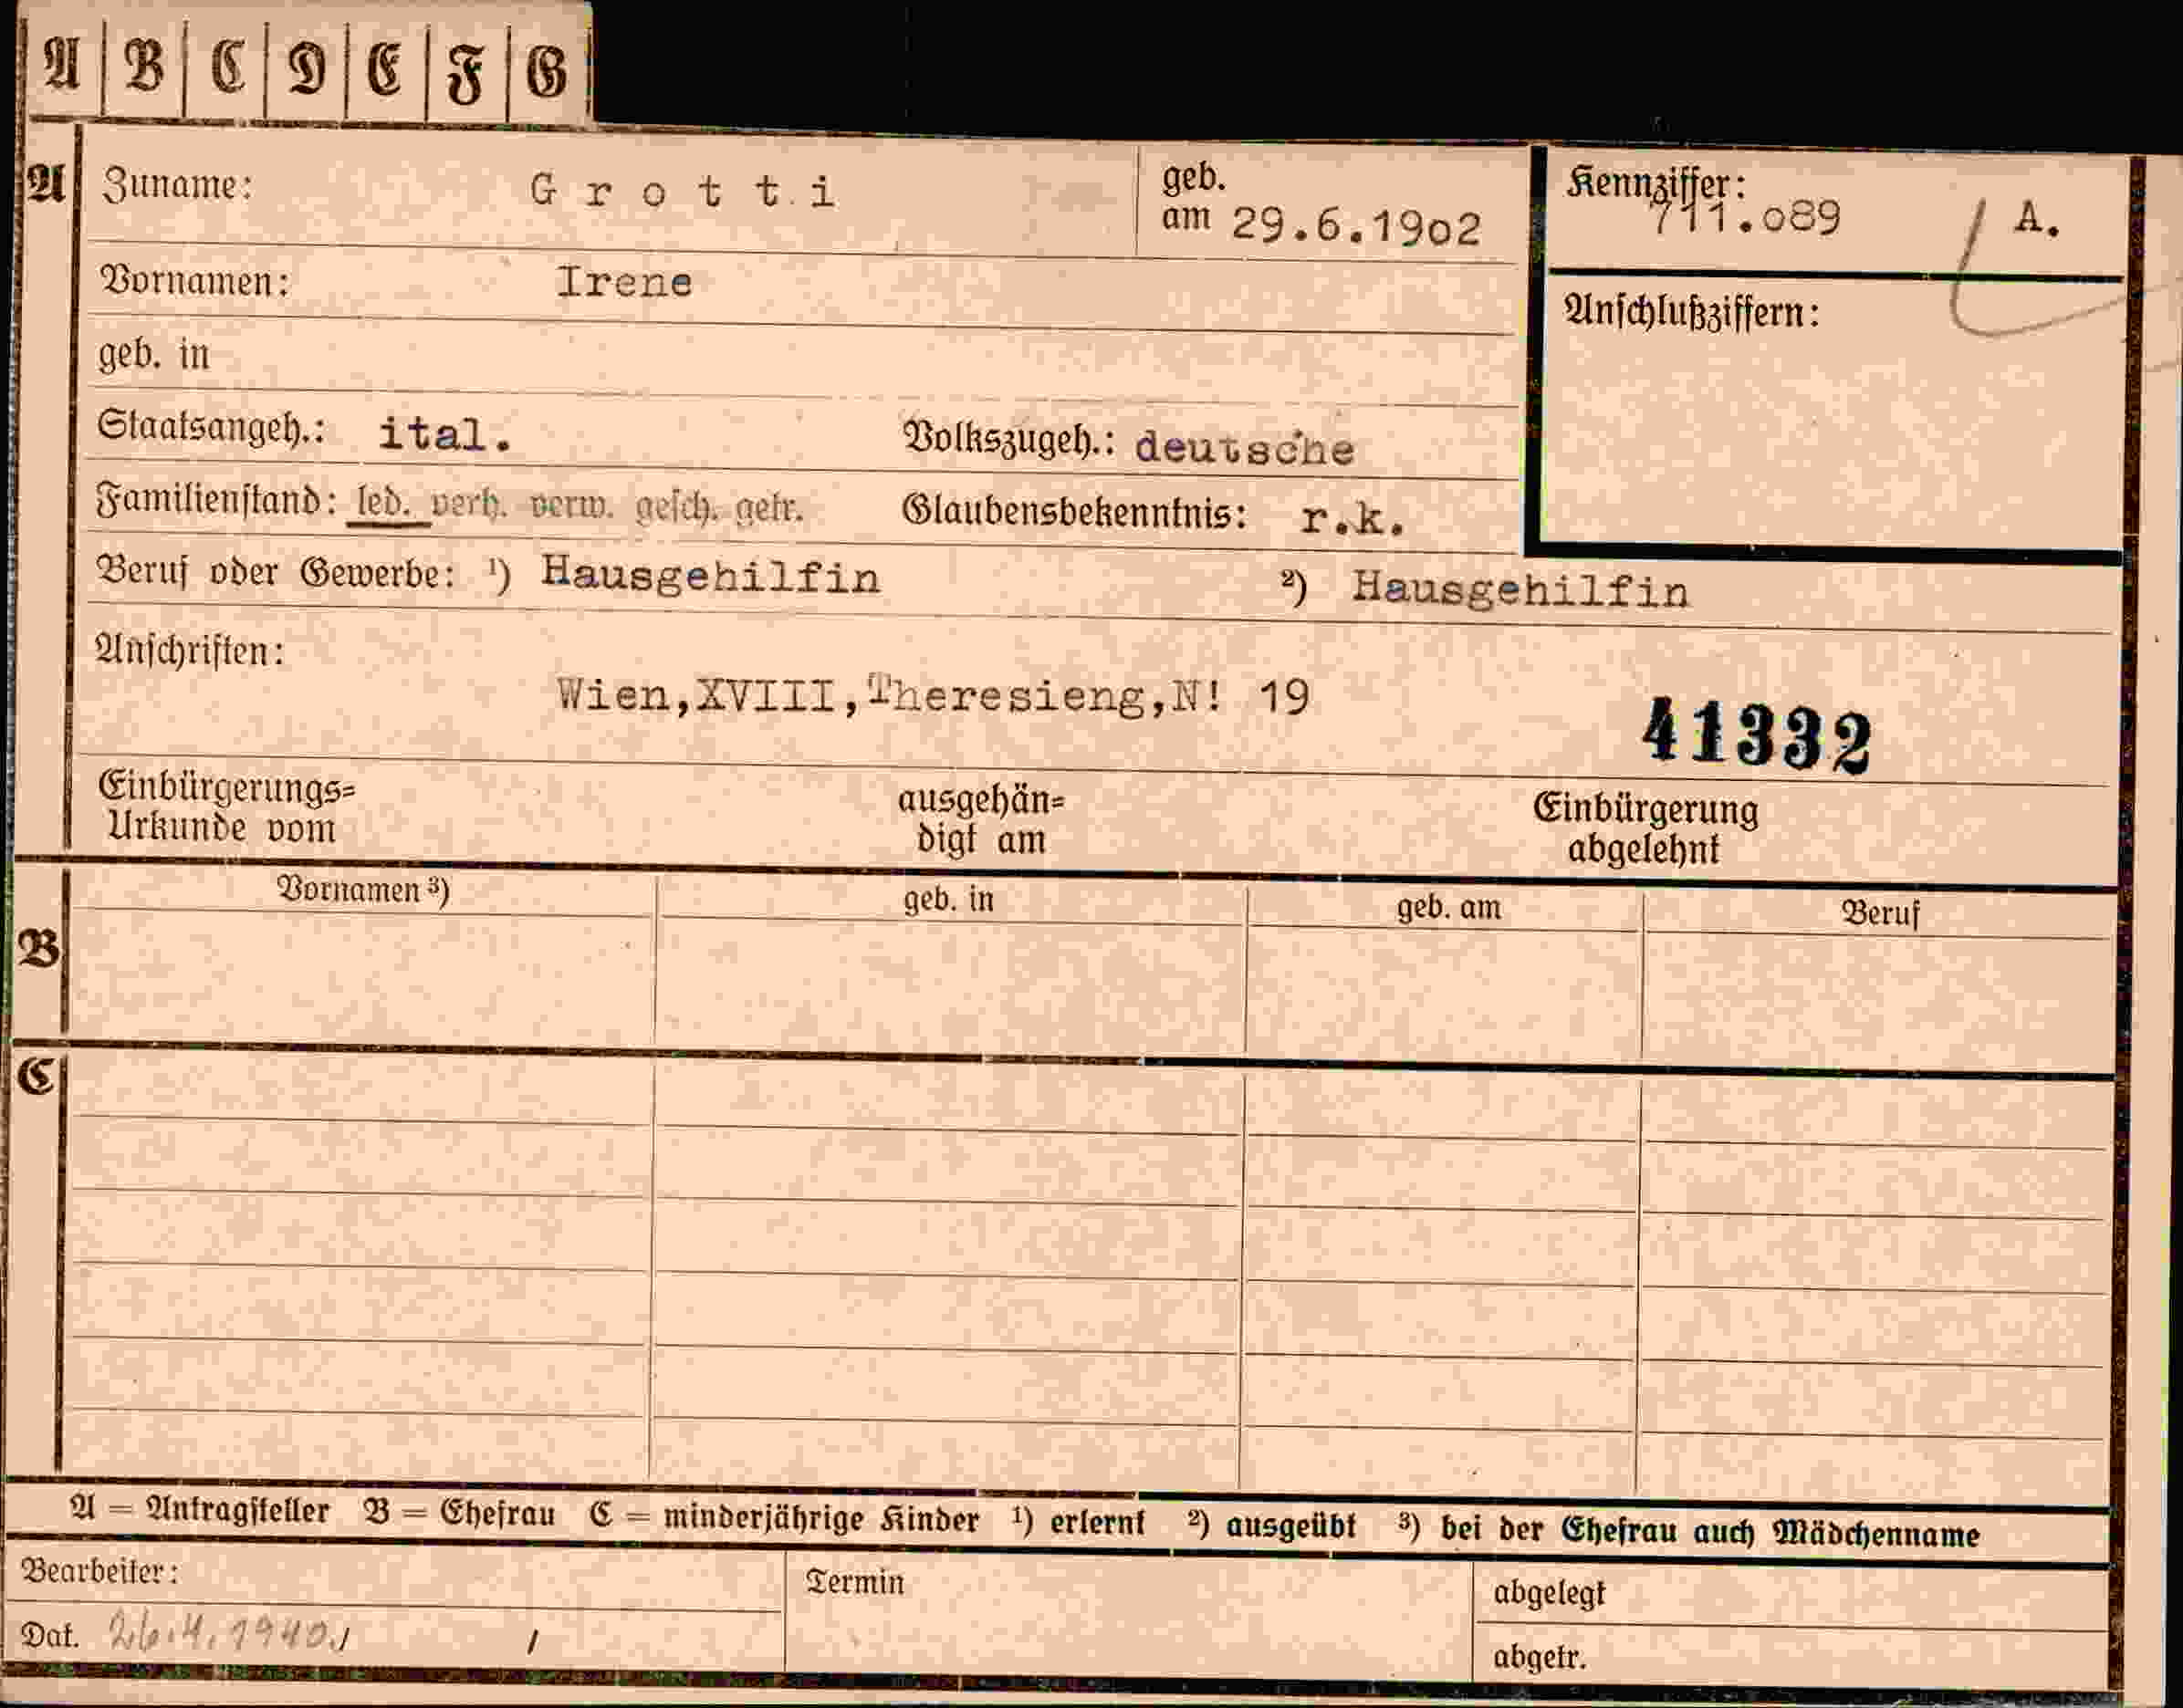Click the 'Anschlußziffern:' label
2183x1708 pixels.
click(x=1691, y=313)
